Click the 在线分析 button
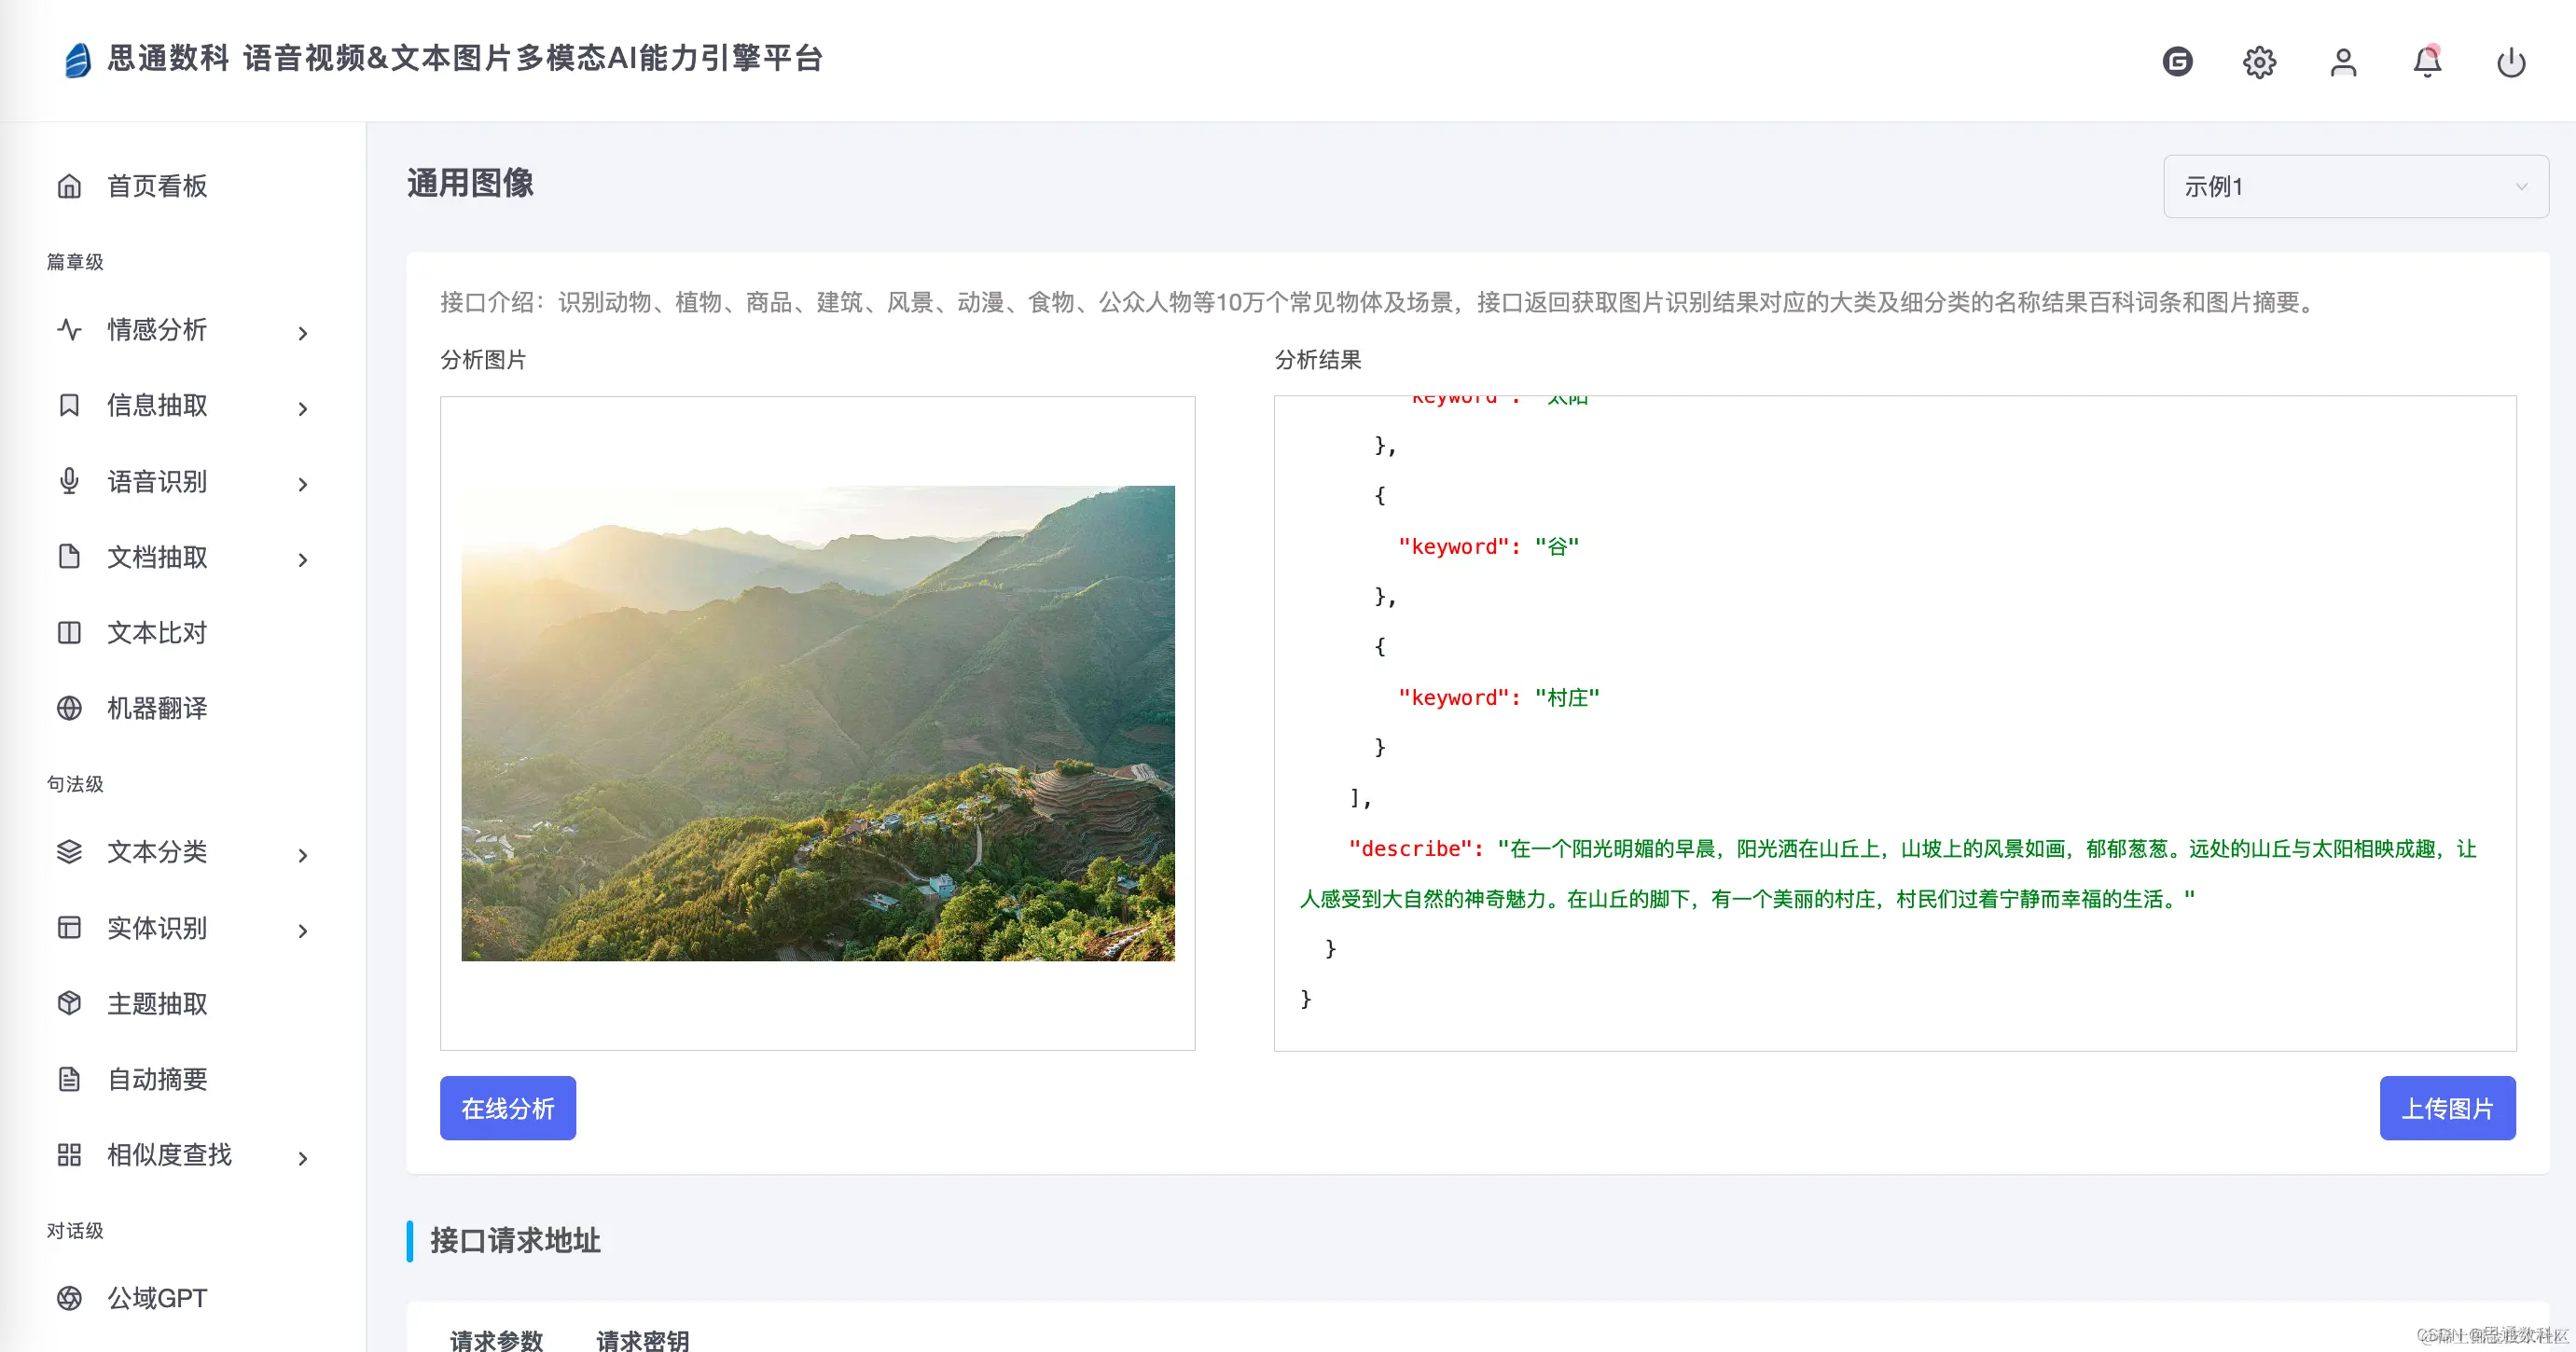The image size is (2576, 1352). click(x=507, y=1108)
